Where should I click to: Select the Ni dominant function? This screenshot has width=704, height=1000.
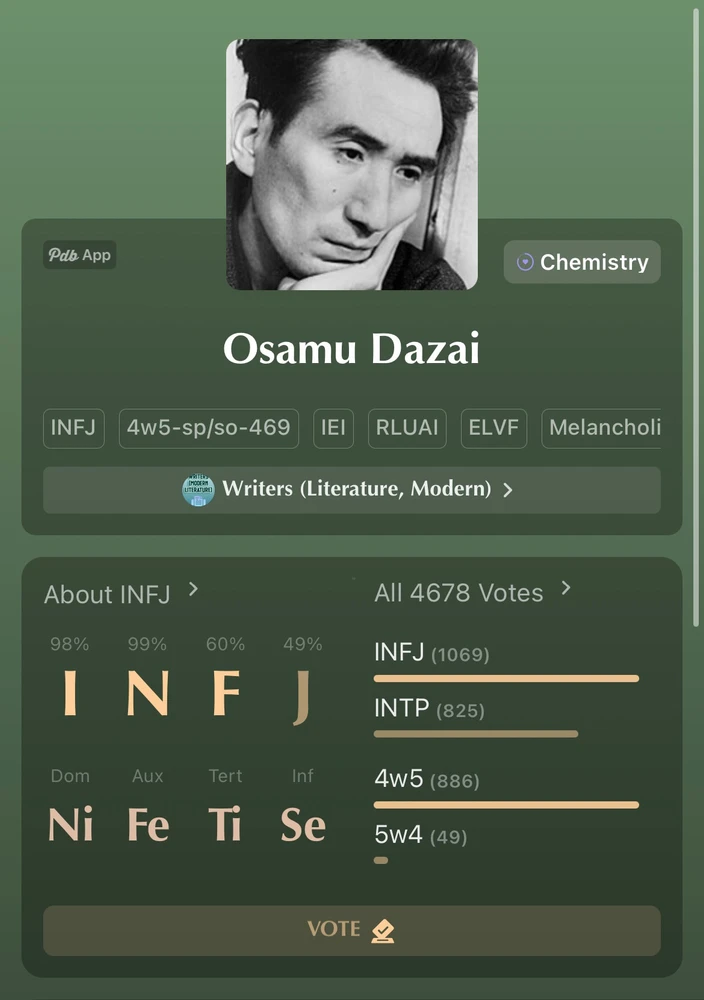71,825
